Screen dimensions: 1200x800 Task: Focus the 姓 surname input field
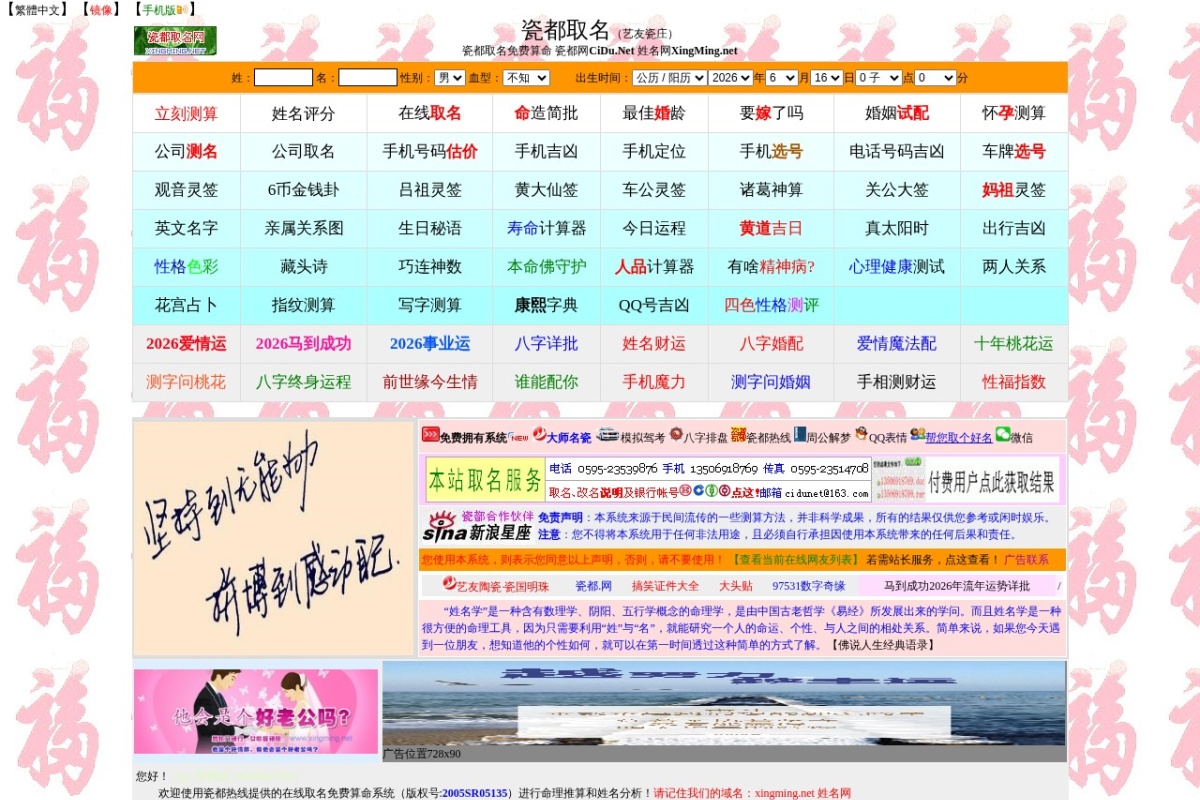(x=283, y=77)
